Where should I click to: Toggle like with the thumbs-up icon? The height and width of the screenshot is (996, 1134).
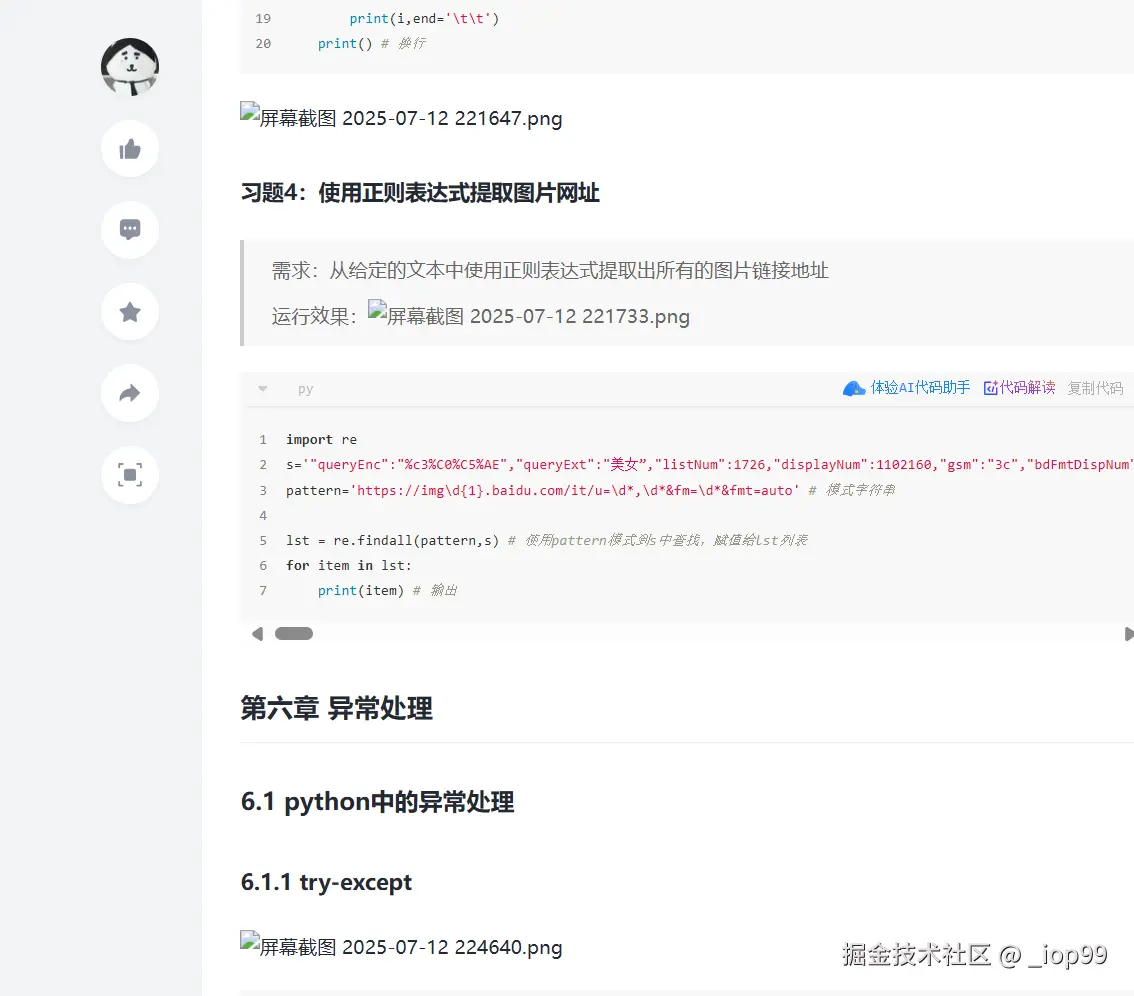coord(129,148)
